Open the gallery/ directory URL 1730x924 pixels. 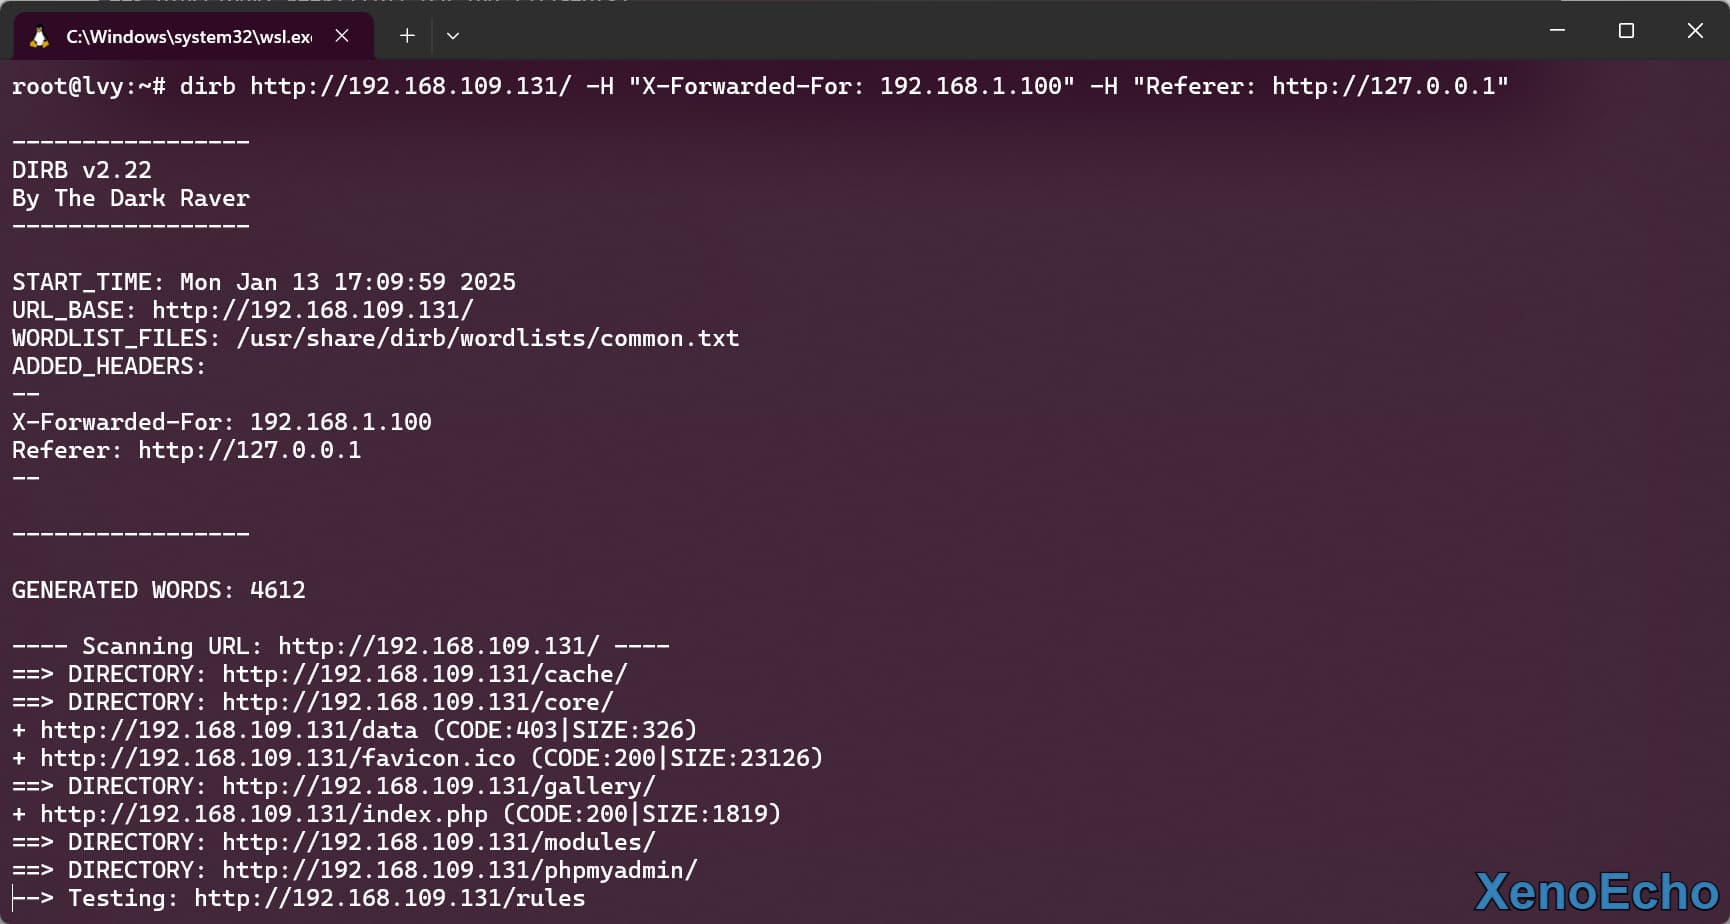tap(438, 786)
